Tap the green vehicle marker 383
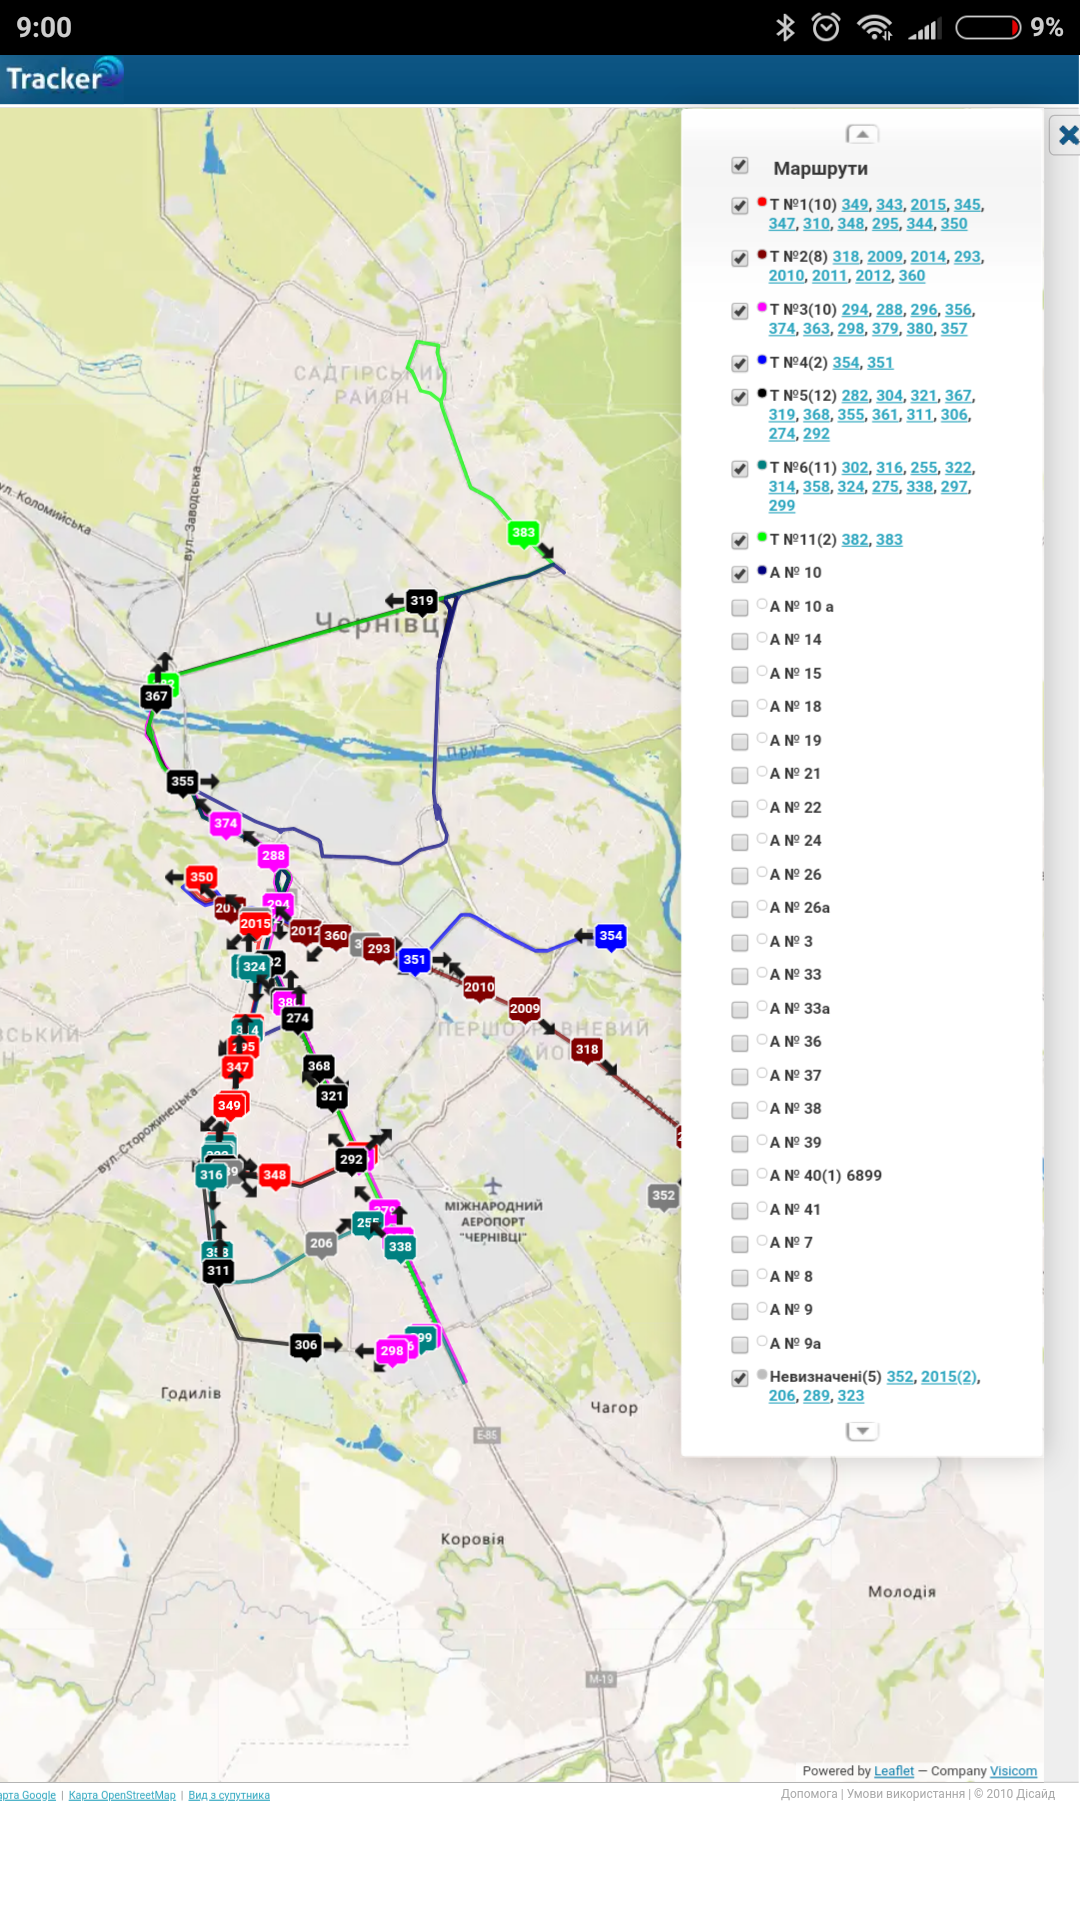This screenshot has height=1920, width=1080. point(523,532)
